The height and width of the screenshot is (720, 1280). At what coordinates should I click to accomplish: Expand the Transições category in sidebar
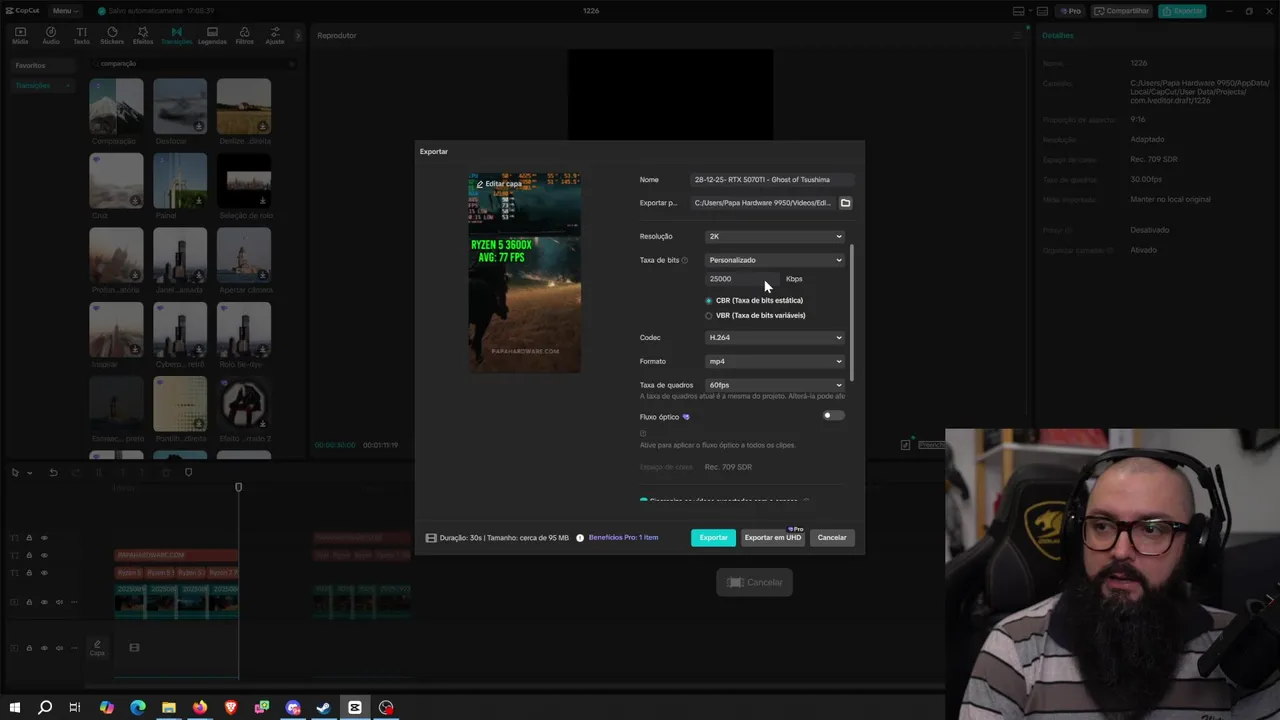tap(42, 86)
